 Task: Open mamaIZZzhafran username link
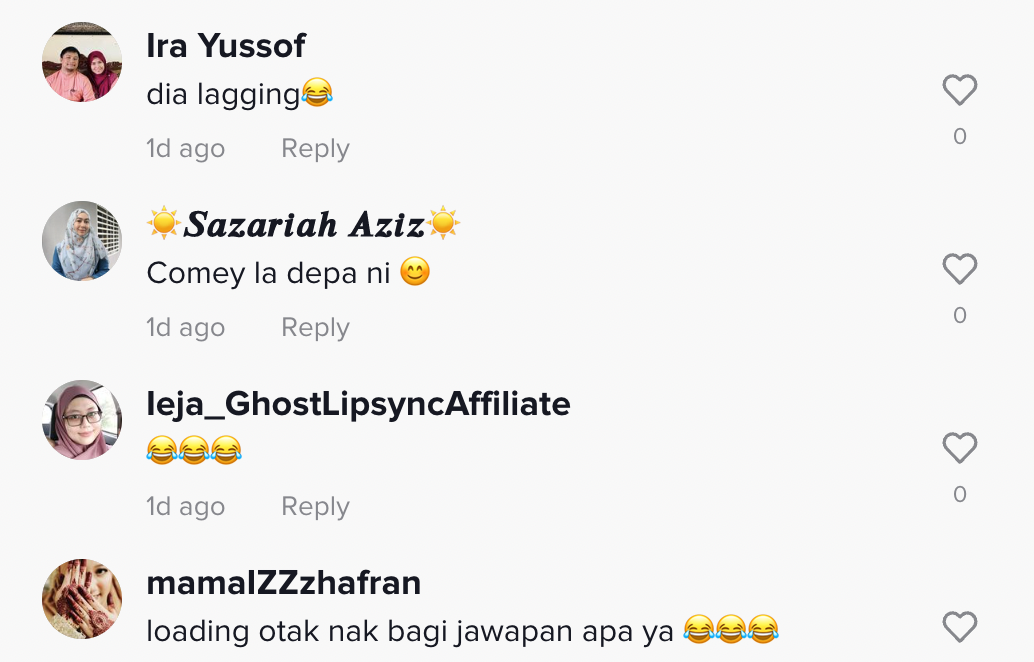(x=284, y=583)
